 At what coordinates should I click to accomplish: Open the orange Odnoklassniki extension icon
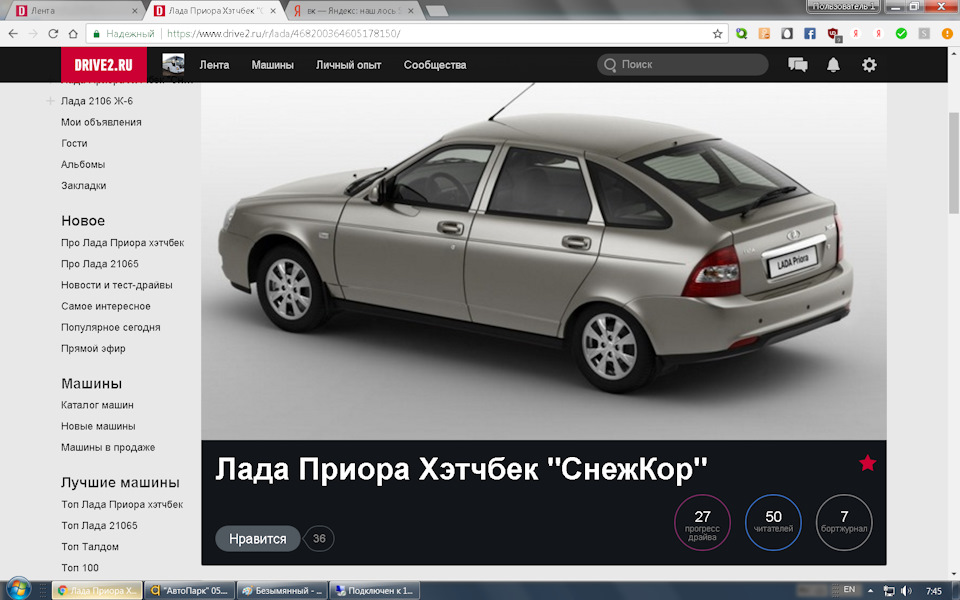[764, 34]
